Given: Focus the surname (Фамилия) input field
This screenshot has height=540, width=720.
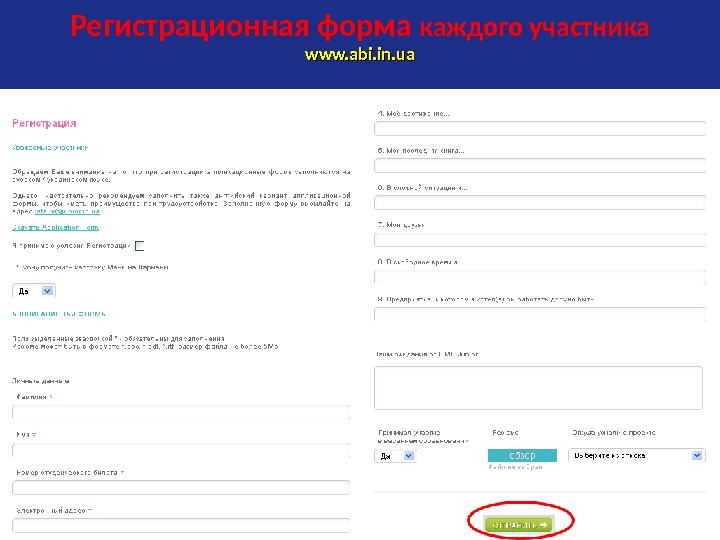Looking at the screenshot, I should point(181,412).
